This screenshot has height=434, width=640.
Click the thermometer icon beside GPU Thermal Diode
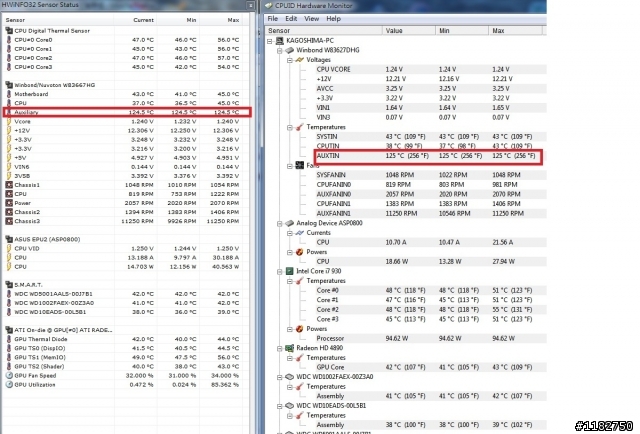tap(9, 339)
